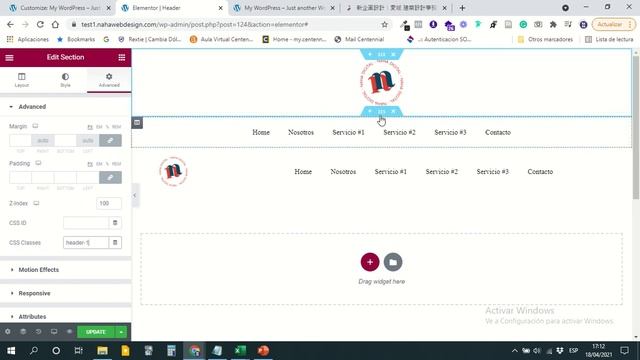Open responsive mode switcher
This screenshot has height=360, width=640.
coord(54,332)
